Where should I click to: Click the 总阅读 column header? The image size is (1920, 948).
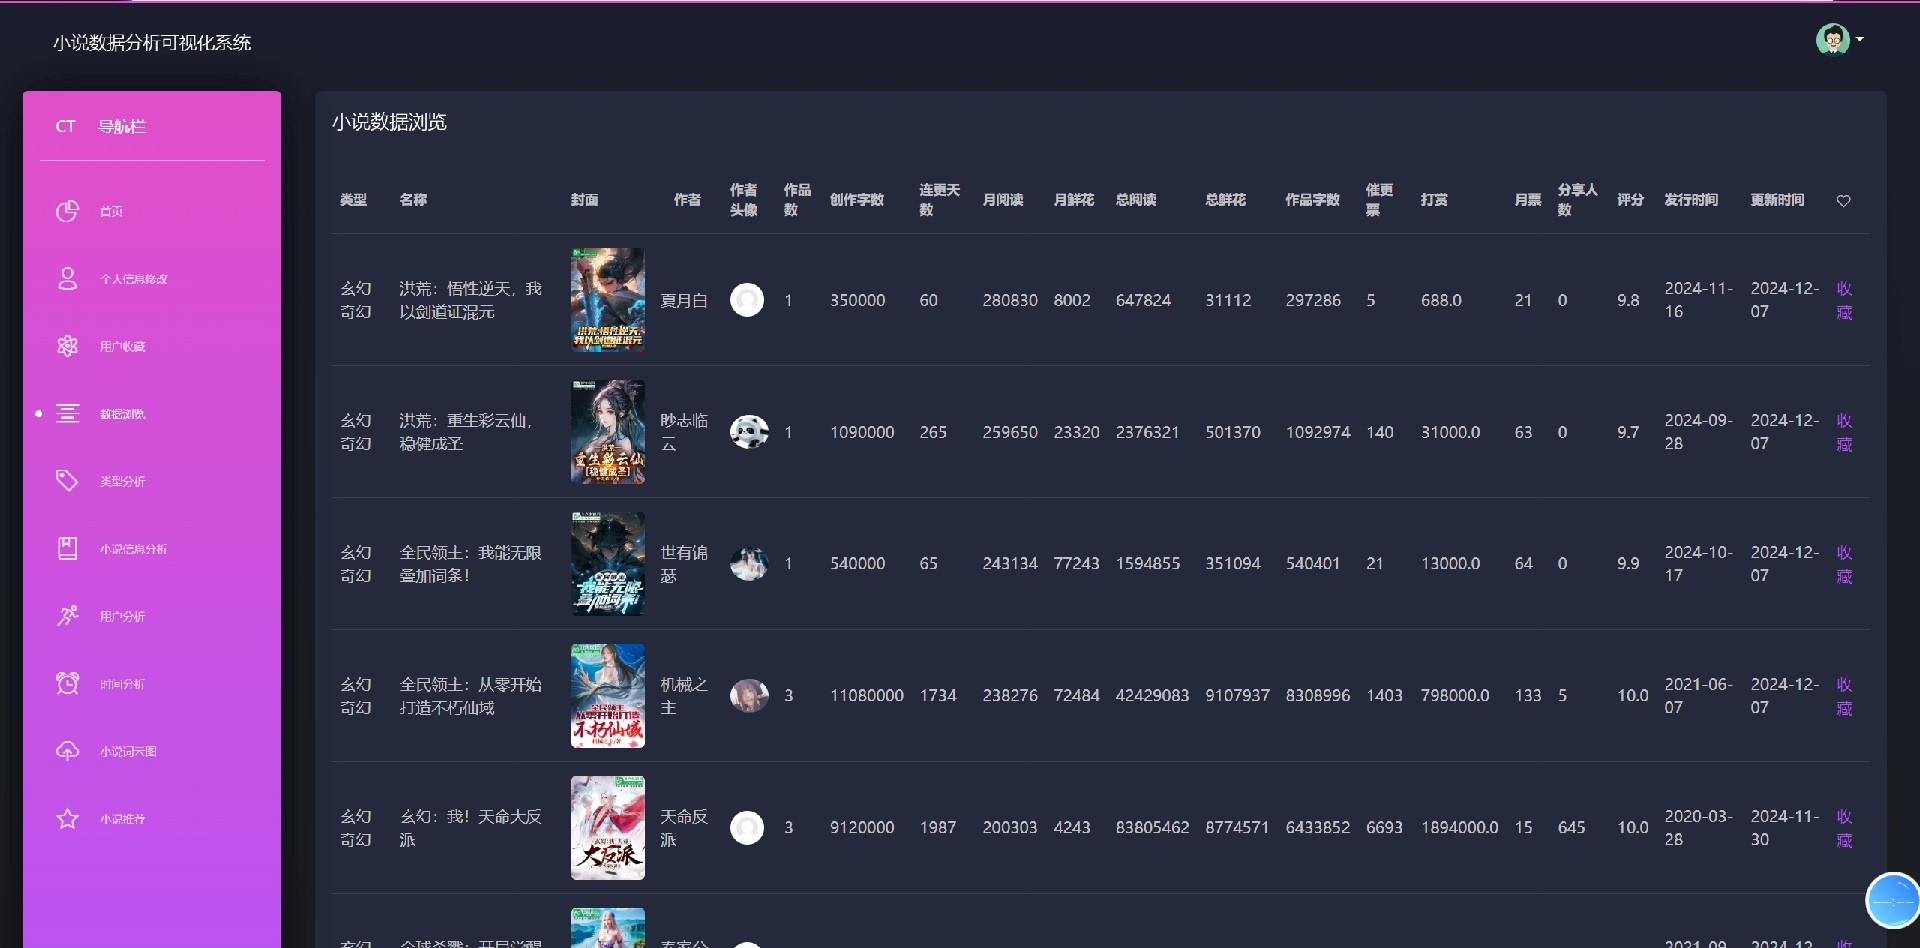1136,200
